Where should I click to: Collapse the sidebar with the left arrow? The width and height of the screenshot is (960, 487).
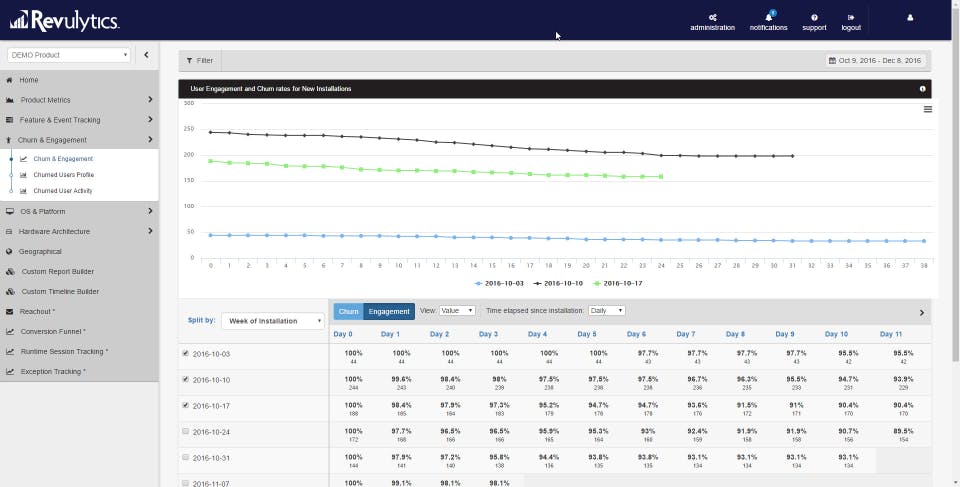[x=146, y=55]
